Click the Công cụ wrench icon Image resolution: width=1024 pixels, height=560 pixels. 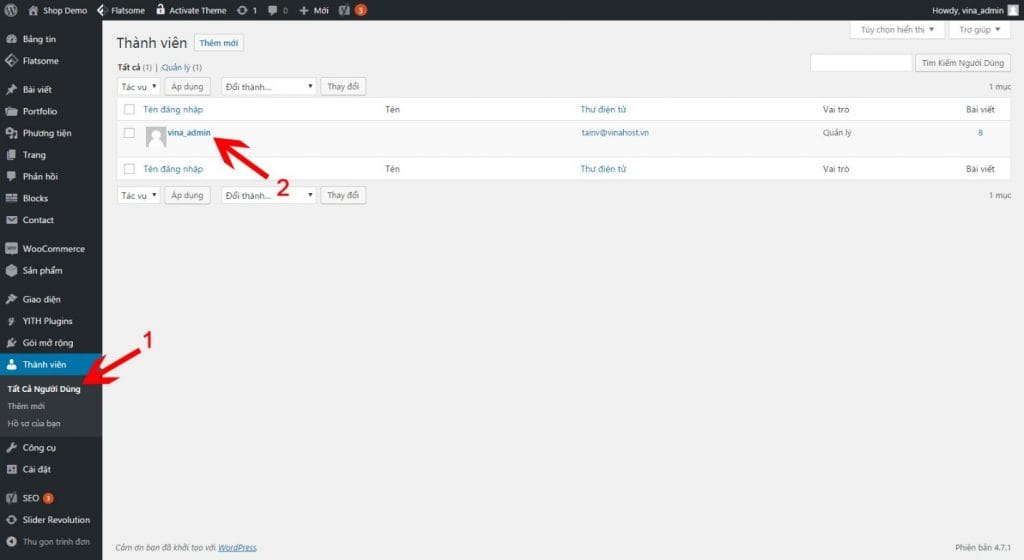[x=11, y=448]
